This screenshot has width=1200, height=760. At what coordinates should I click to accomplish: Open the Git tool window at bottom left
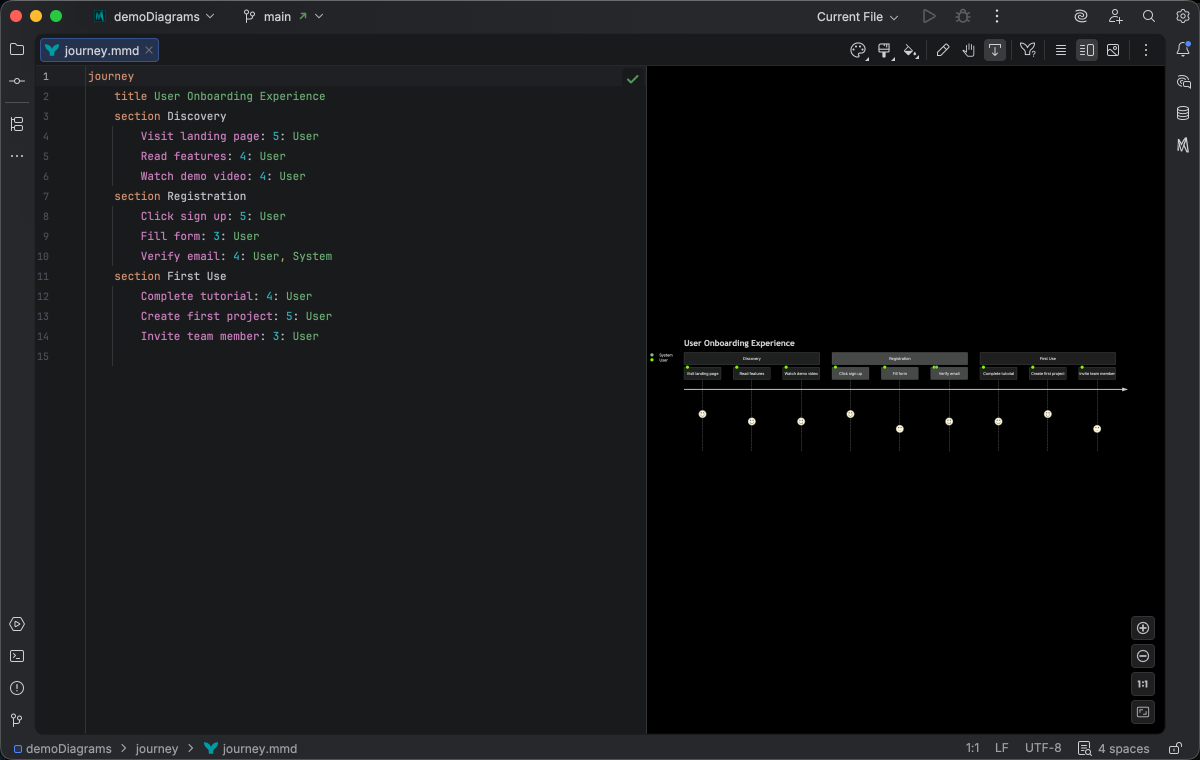(x=17, y=720)
